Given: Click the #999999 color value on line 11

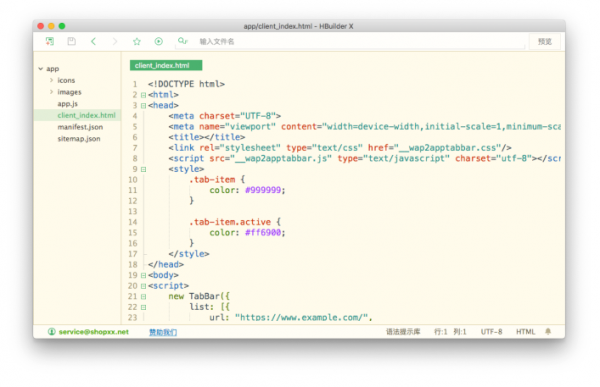Looking at the screenshot, I should [263, 190].
